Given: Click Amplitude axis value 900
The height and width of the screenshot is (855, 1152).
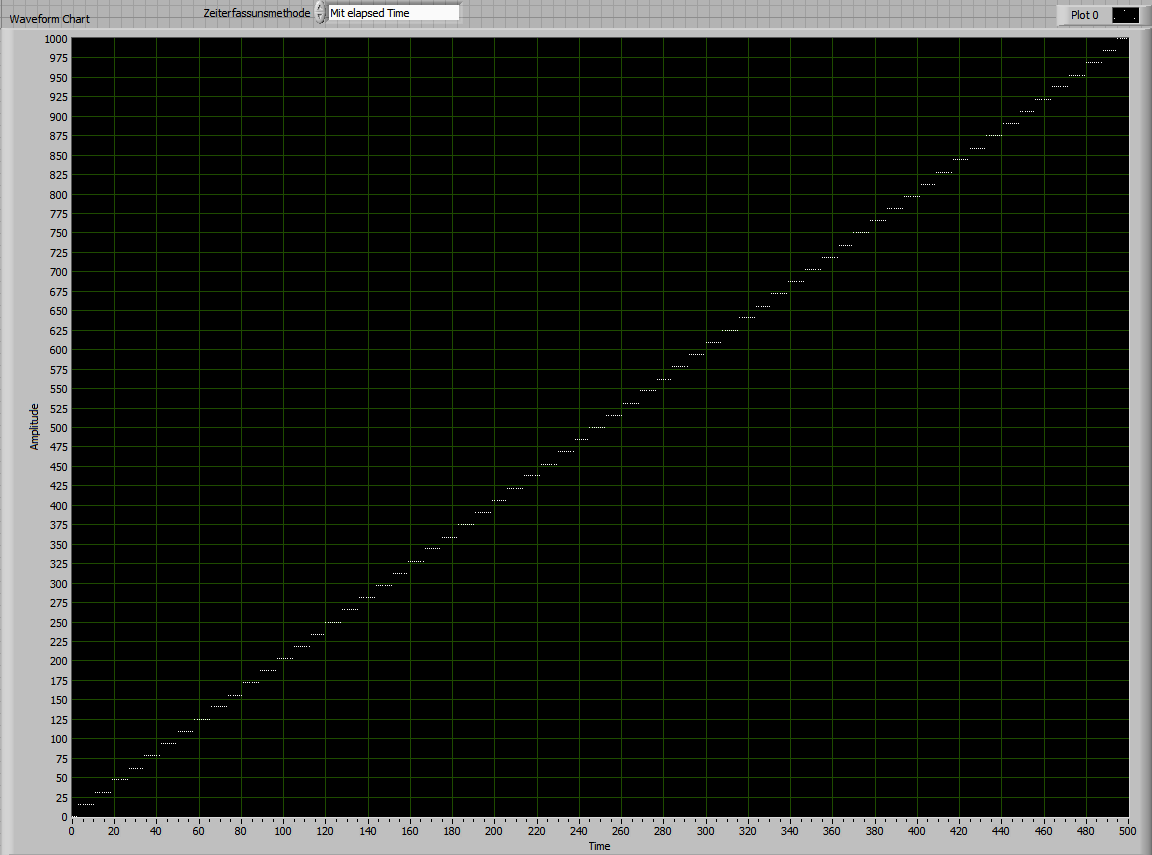Looking at the screenshot, I should tap(59, 117).
